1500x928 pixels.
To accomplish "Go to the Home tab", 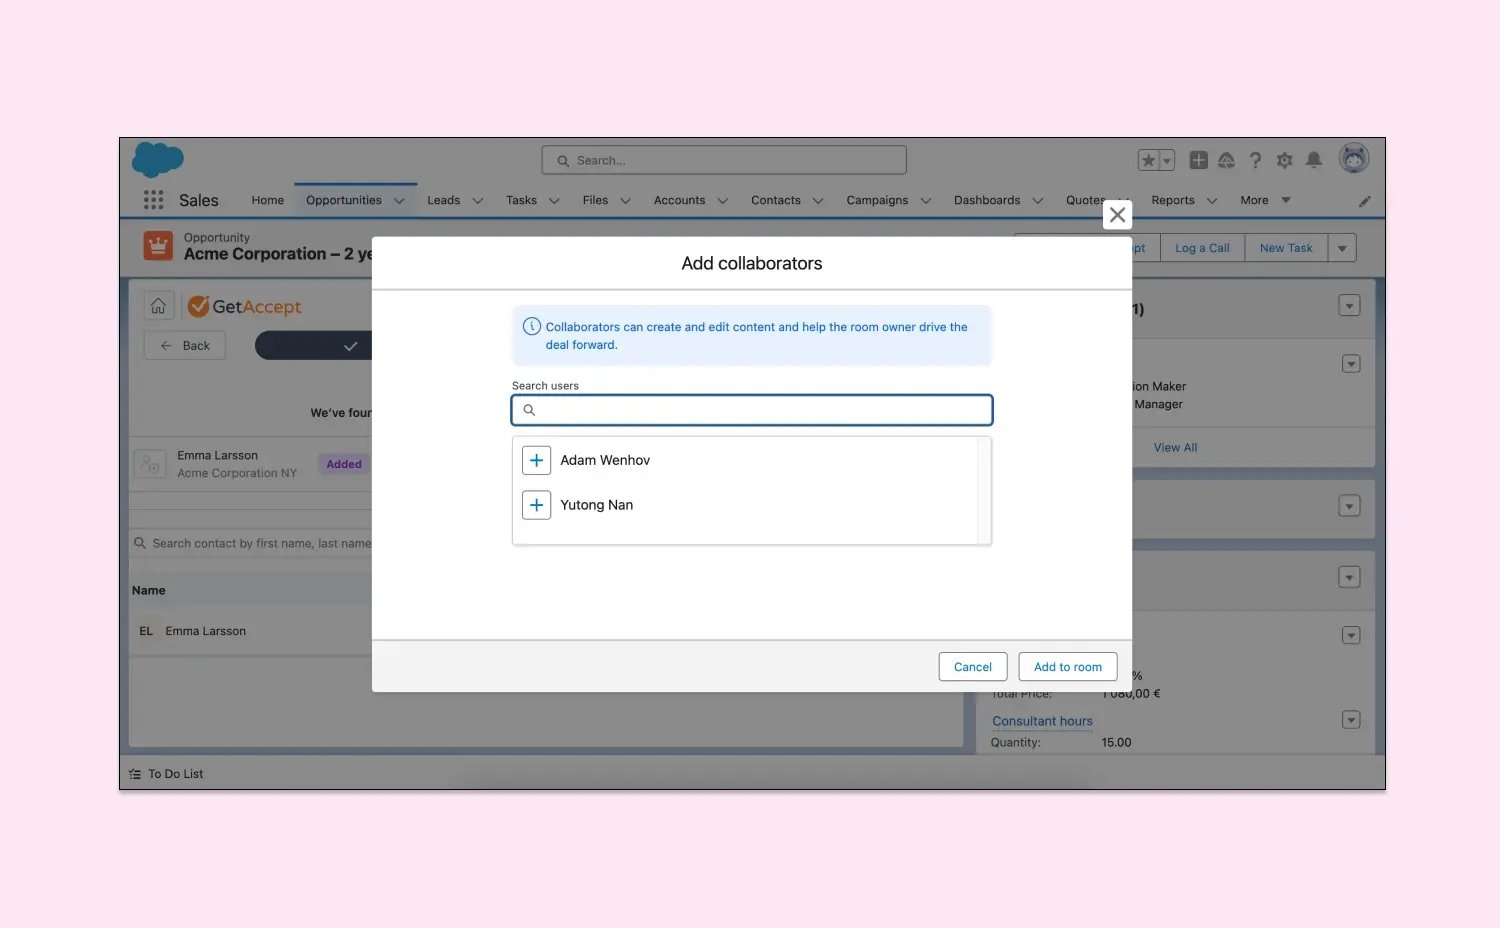I will (x=267, y=200).
